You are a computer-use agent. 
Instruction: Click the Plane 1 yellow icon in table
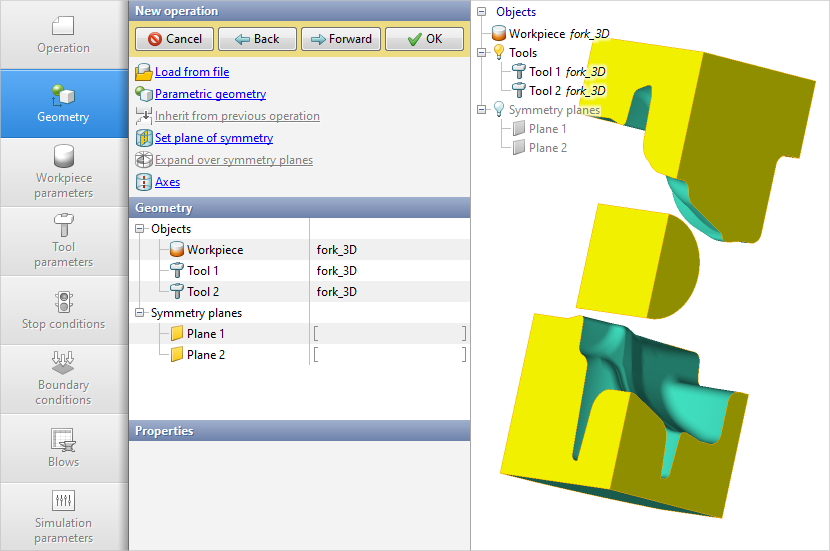pyautogui.click(x=177, y=334)
